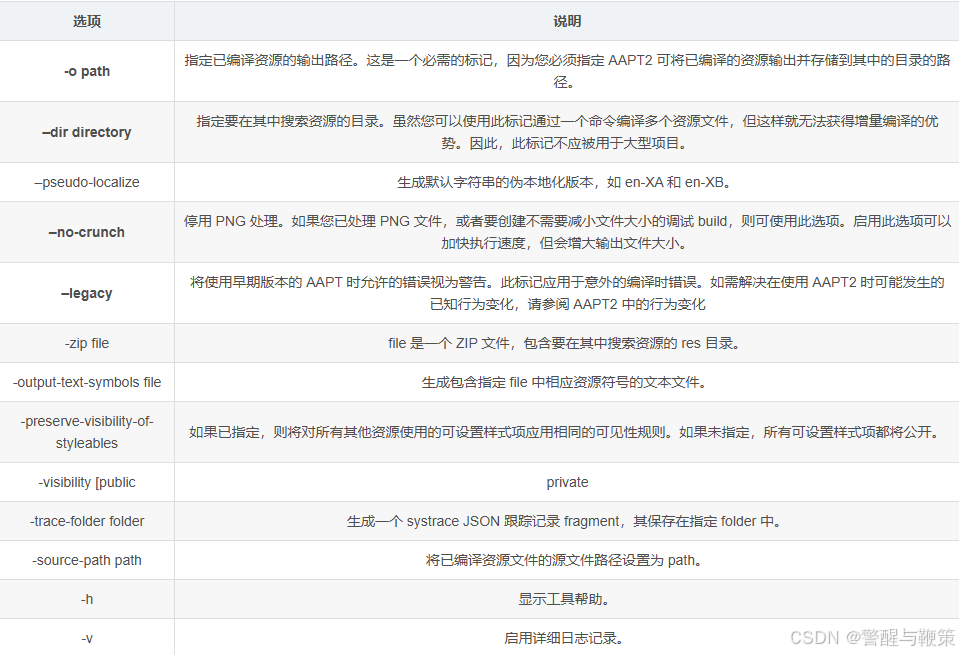Select the -v option cell

[x=87, y=638]
